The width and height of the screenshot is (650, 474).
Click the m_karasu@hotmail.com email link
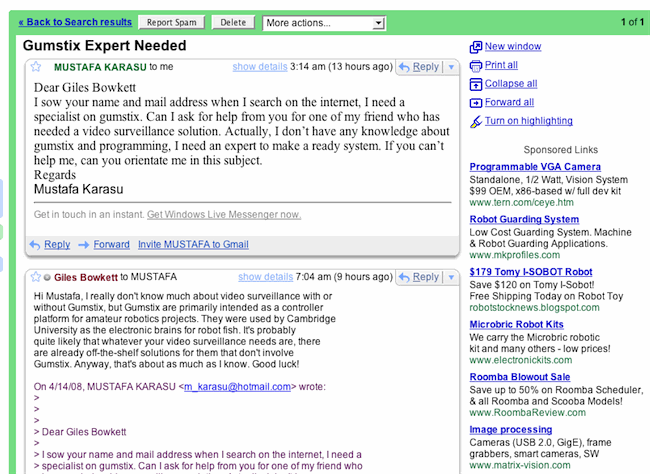(238, 387)
